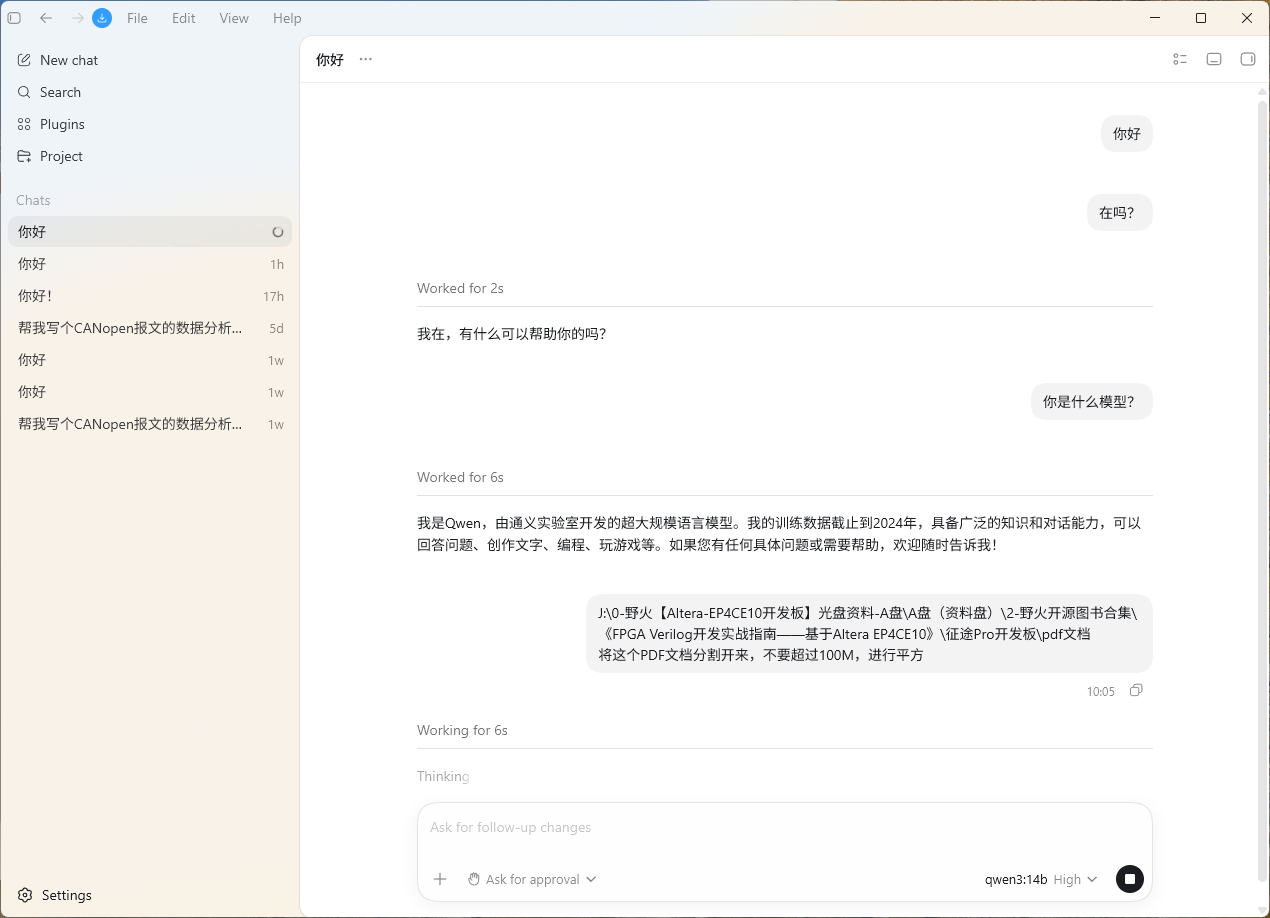The image size is (1270, 918).
Task: Click the 在吗? message bubble
Action: [1120, 213]
